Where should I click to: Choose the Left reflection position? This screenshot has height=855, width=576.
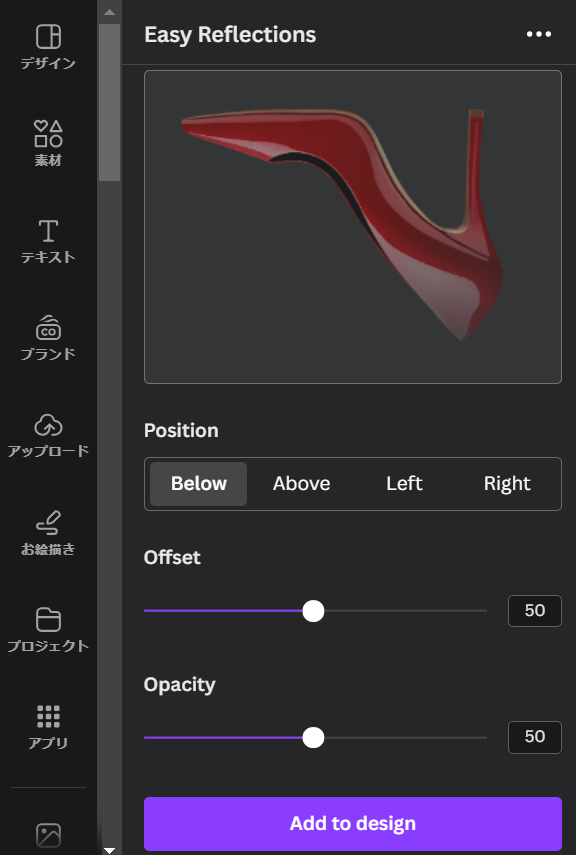click(404, 484)
